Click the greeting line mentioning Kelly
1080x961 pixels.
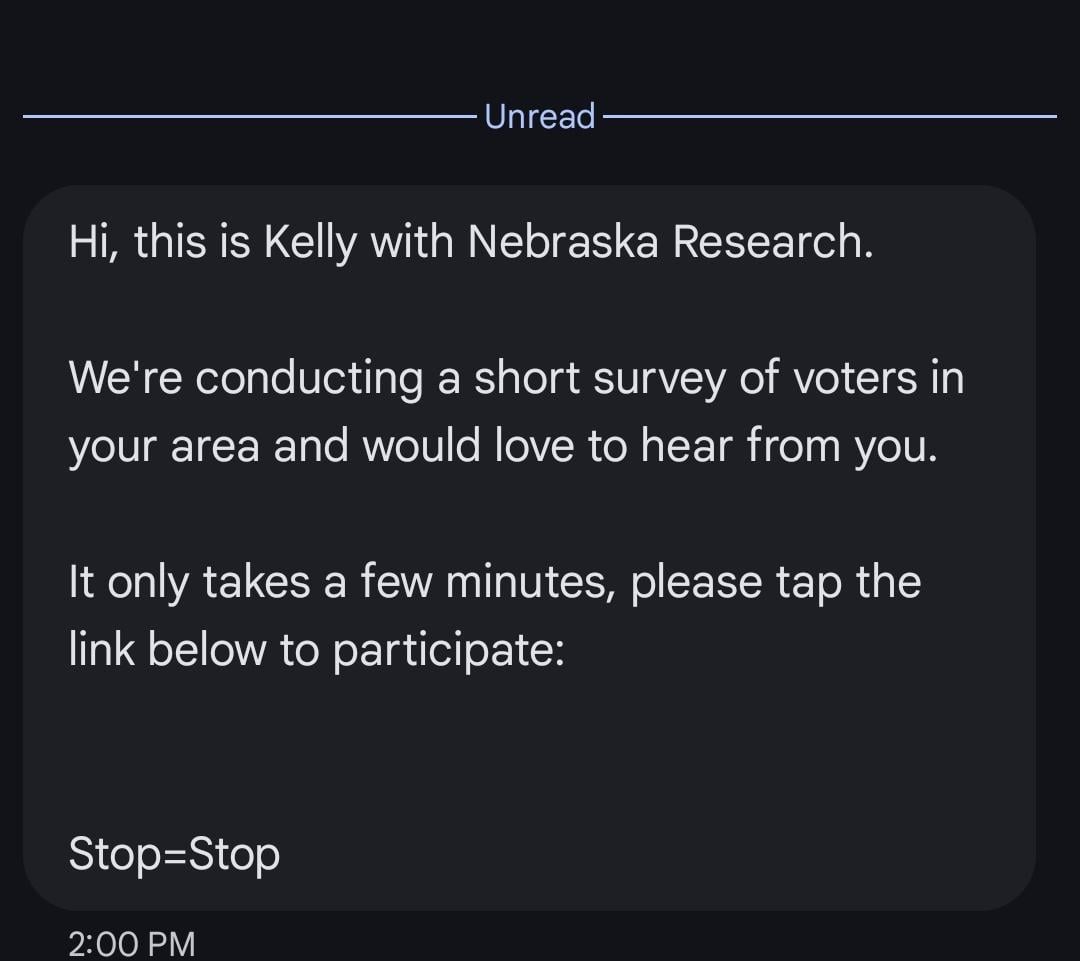470,242
